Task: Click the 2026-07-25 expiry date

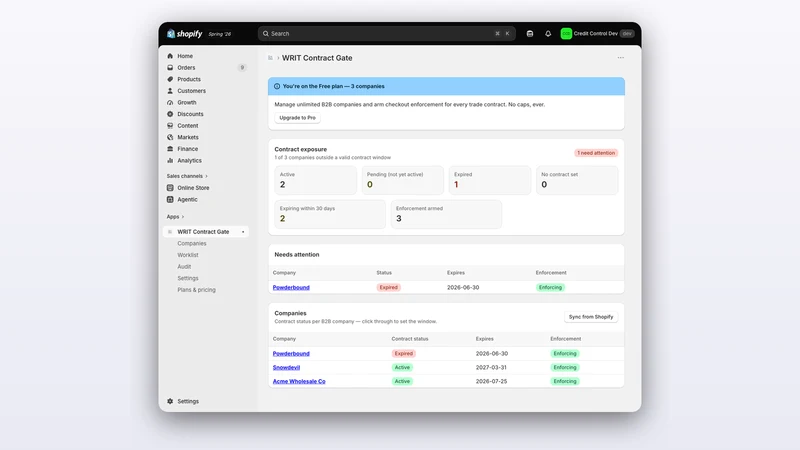Action: pyautogui.click(x=491, y=381)
